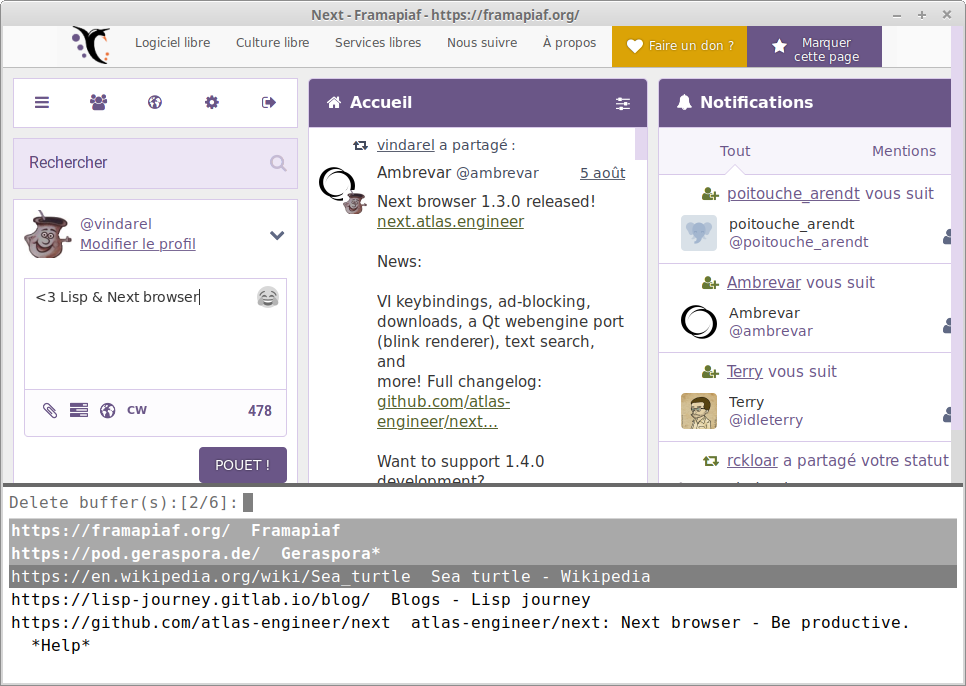This screenshot has height=686, width=966.
Task: Open the next.atlas.engineer link
Action: click(450, 222)
